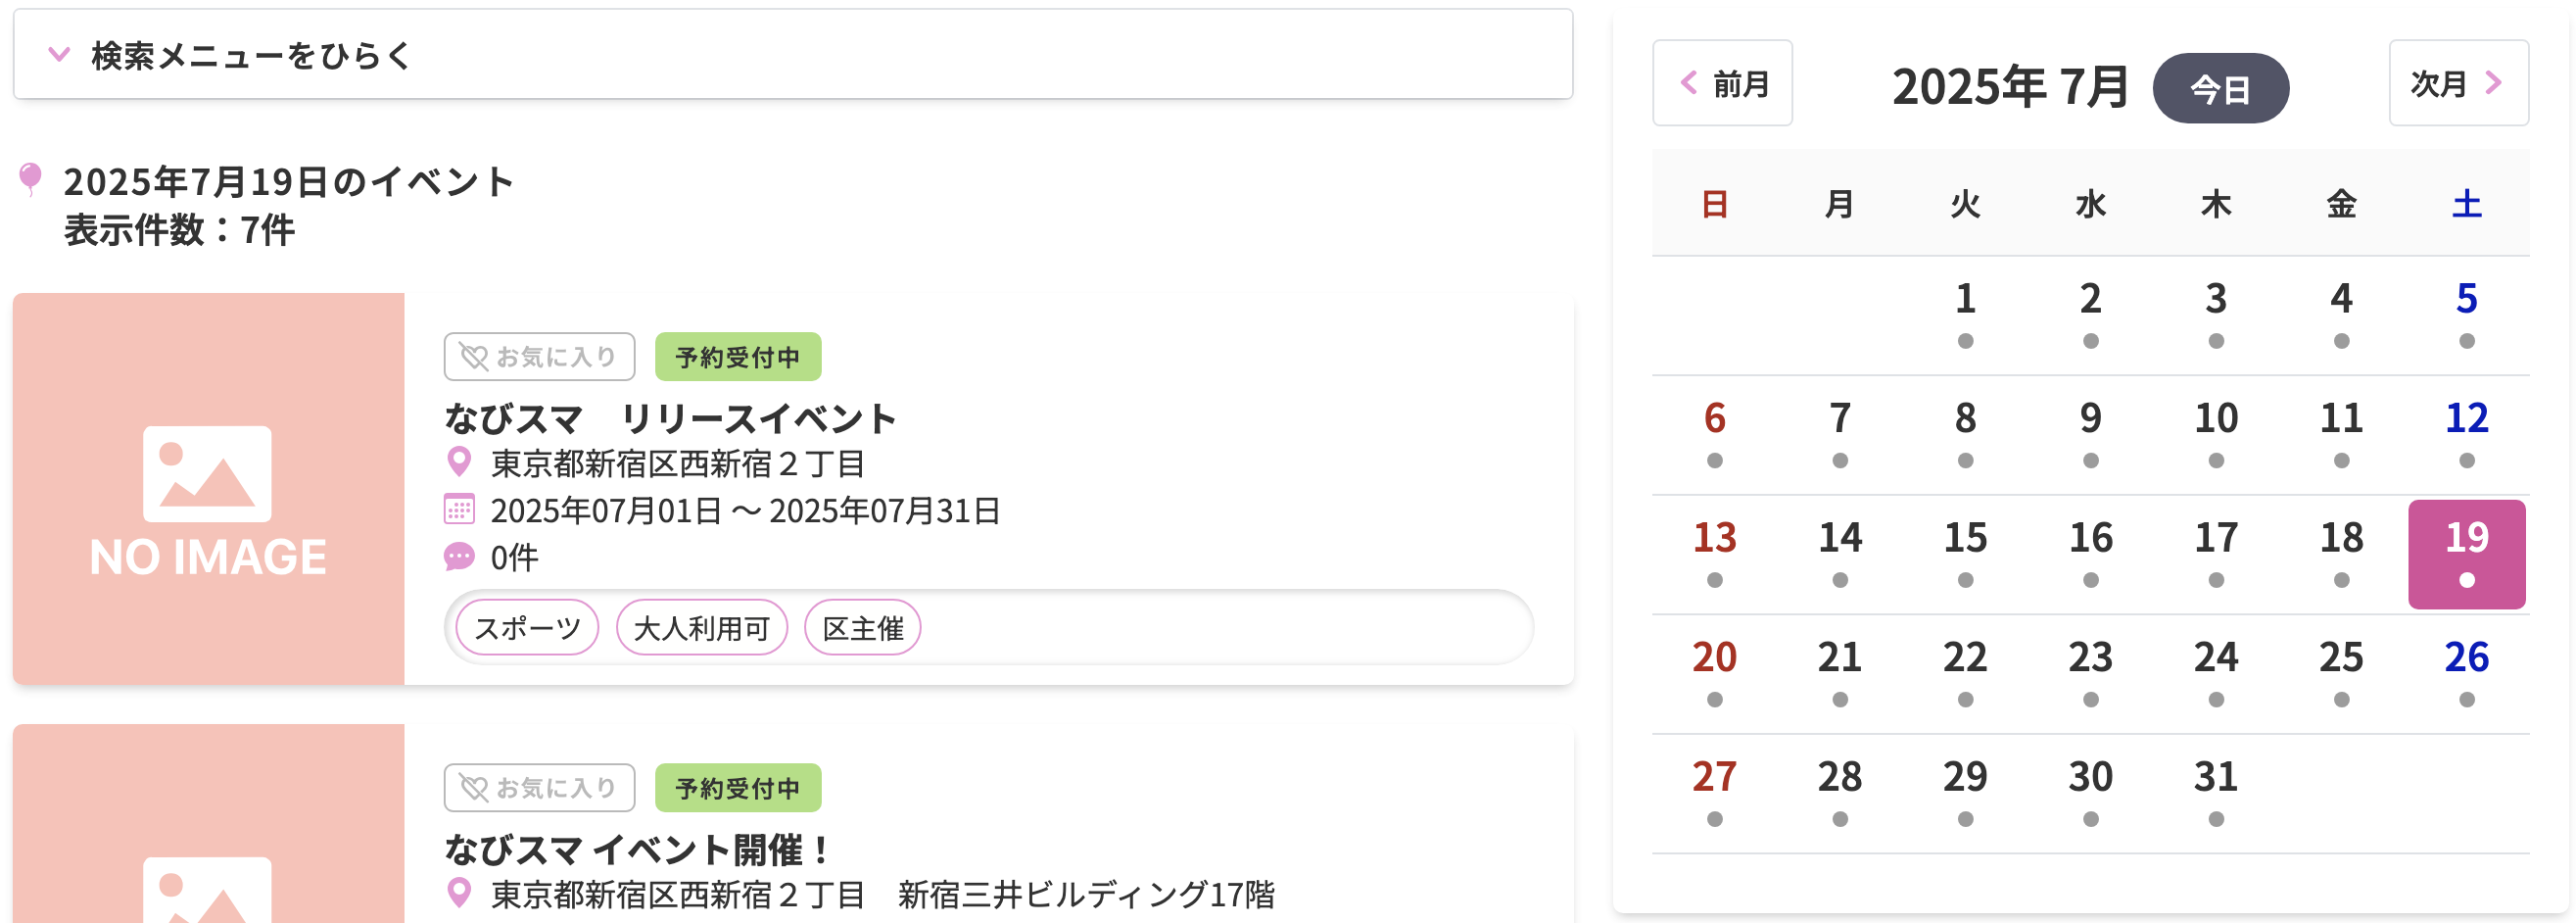Select July 19 on the calendar

tap(2468, 552)
